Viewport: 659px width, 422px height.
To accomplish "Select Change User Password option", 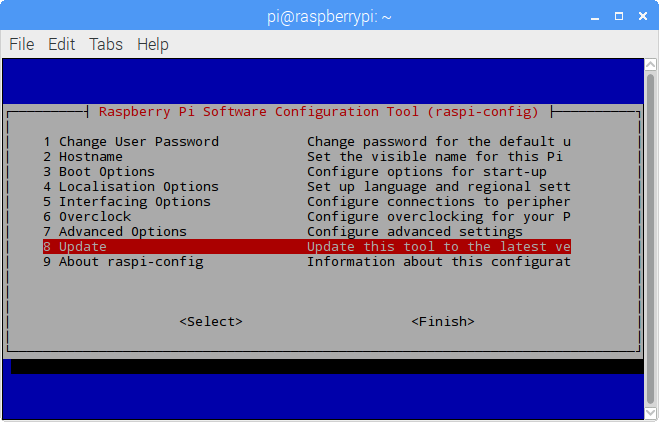I will pos(306,142).
